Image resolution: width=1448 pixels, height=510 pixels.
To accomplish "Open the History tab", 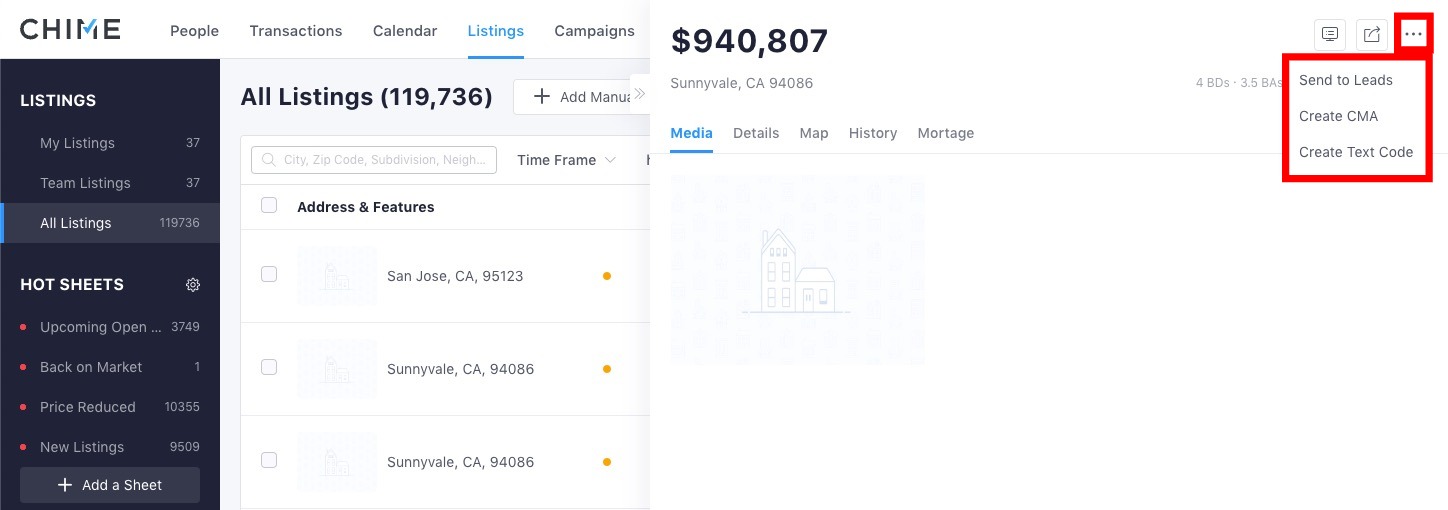I will click(x=873, y=133).
